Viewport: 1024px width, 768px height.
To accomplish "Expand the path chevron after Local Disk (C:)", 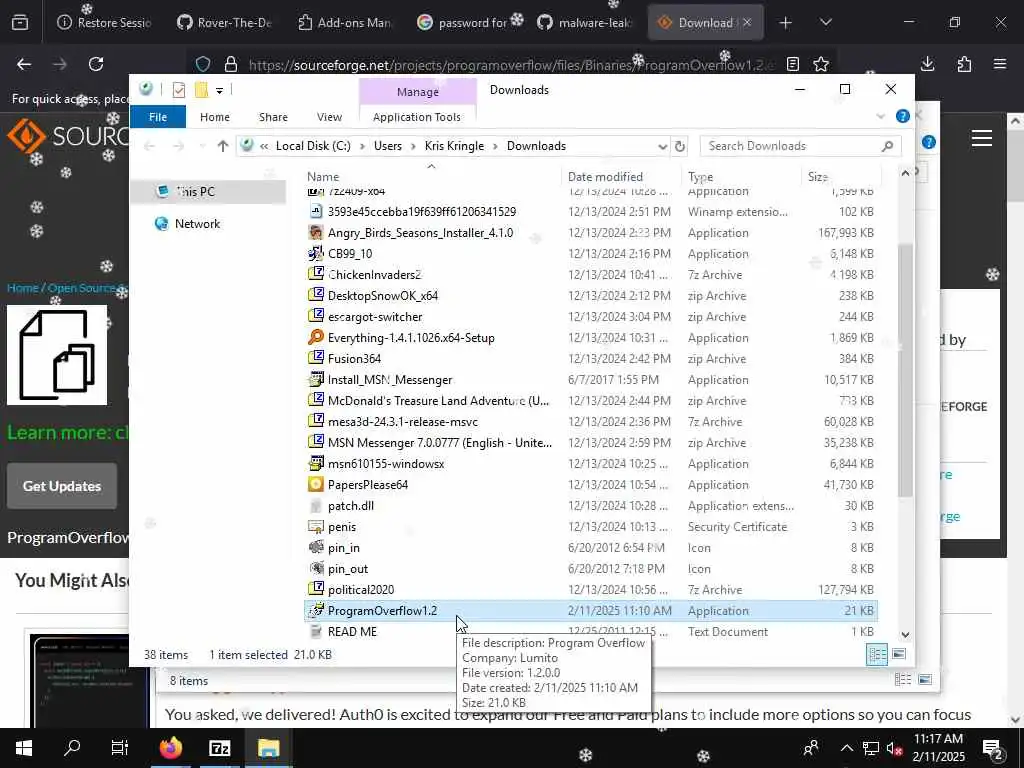I will (x=362, y=146).
